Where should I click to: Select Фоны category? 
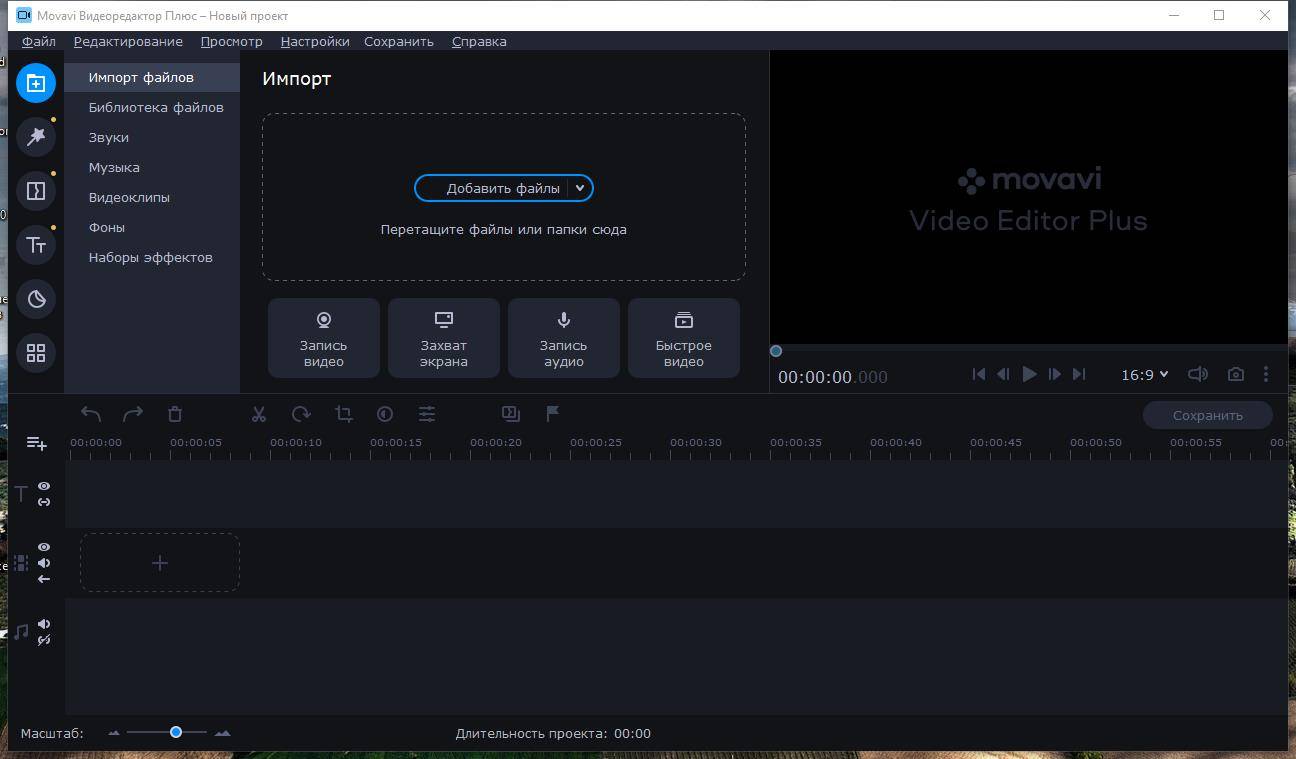click(152, 227)
